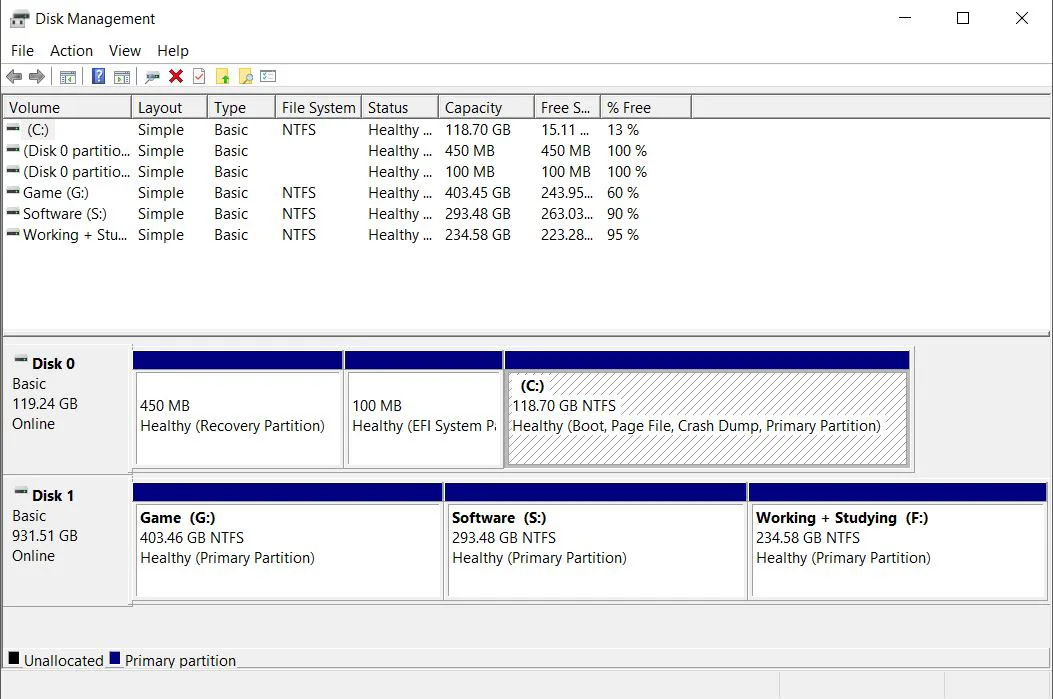The height and width of the screenshot is (699, 1053).
Task: Sort by the Volume column header
Action: tap(67, 107)
